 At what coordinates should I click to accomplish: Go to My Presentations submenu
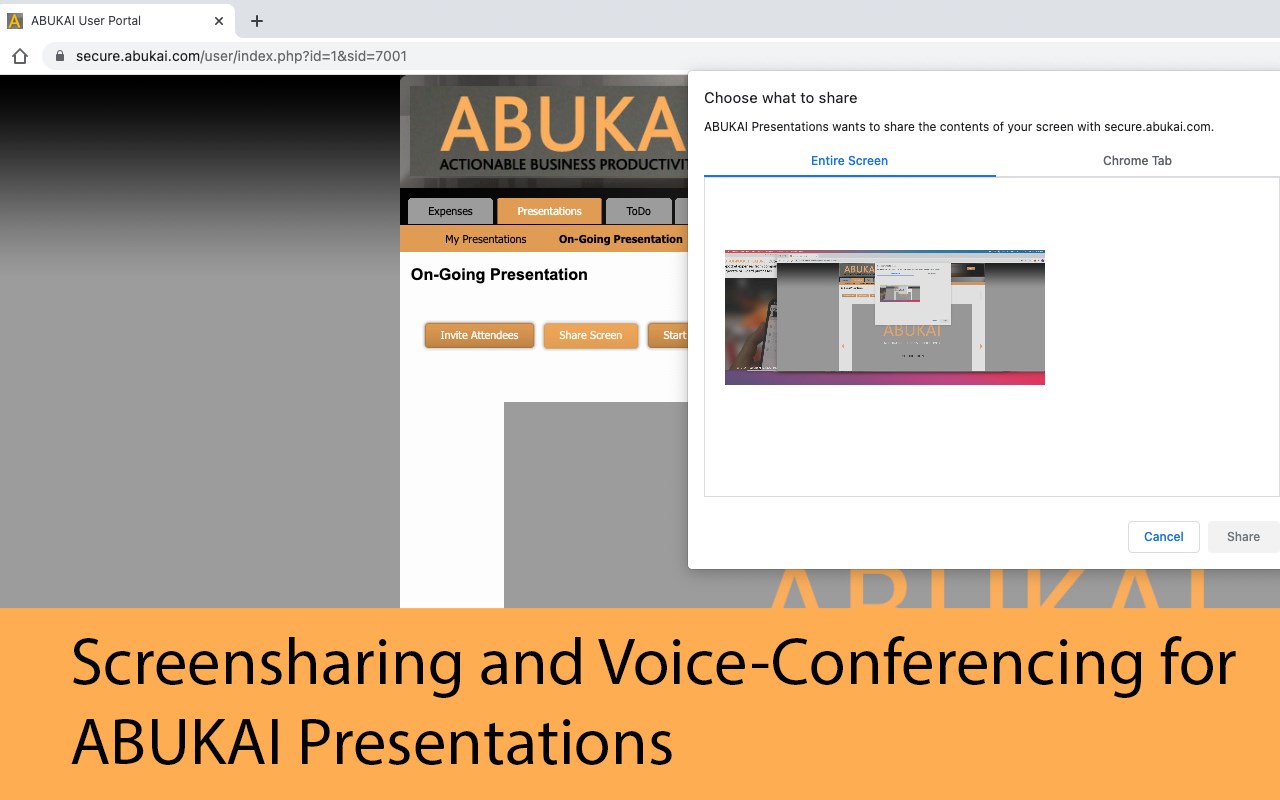[x=485, y=239]
